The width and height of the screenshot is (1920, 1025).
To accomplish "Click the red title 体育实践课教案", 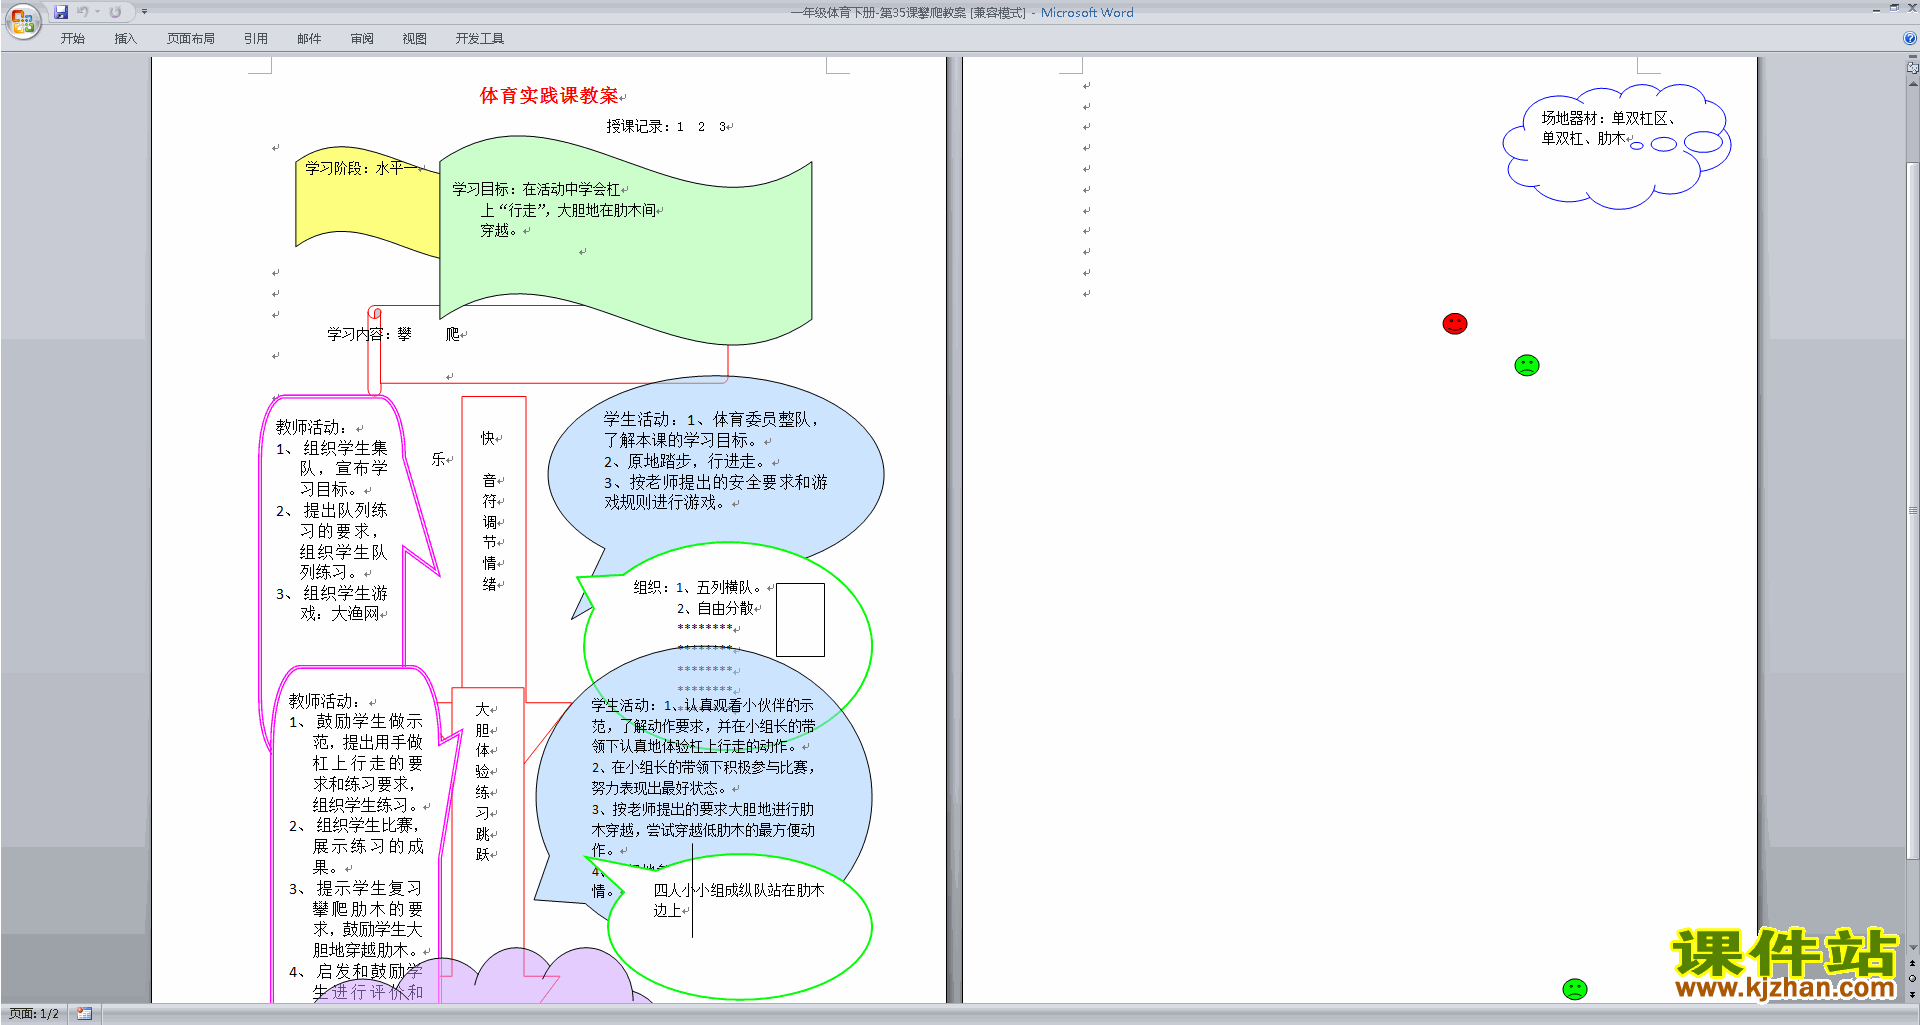I will pyautogui.click(x=549, y=96).
